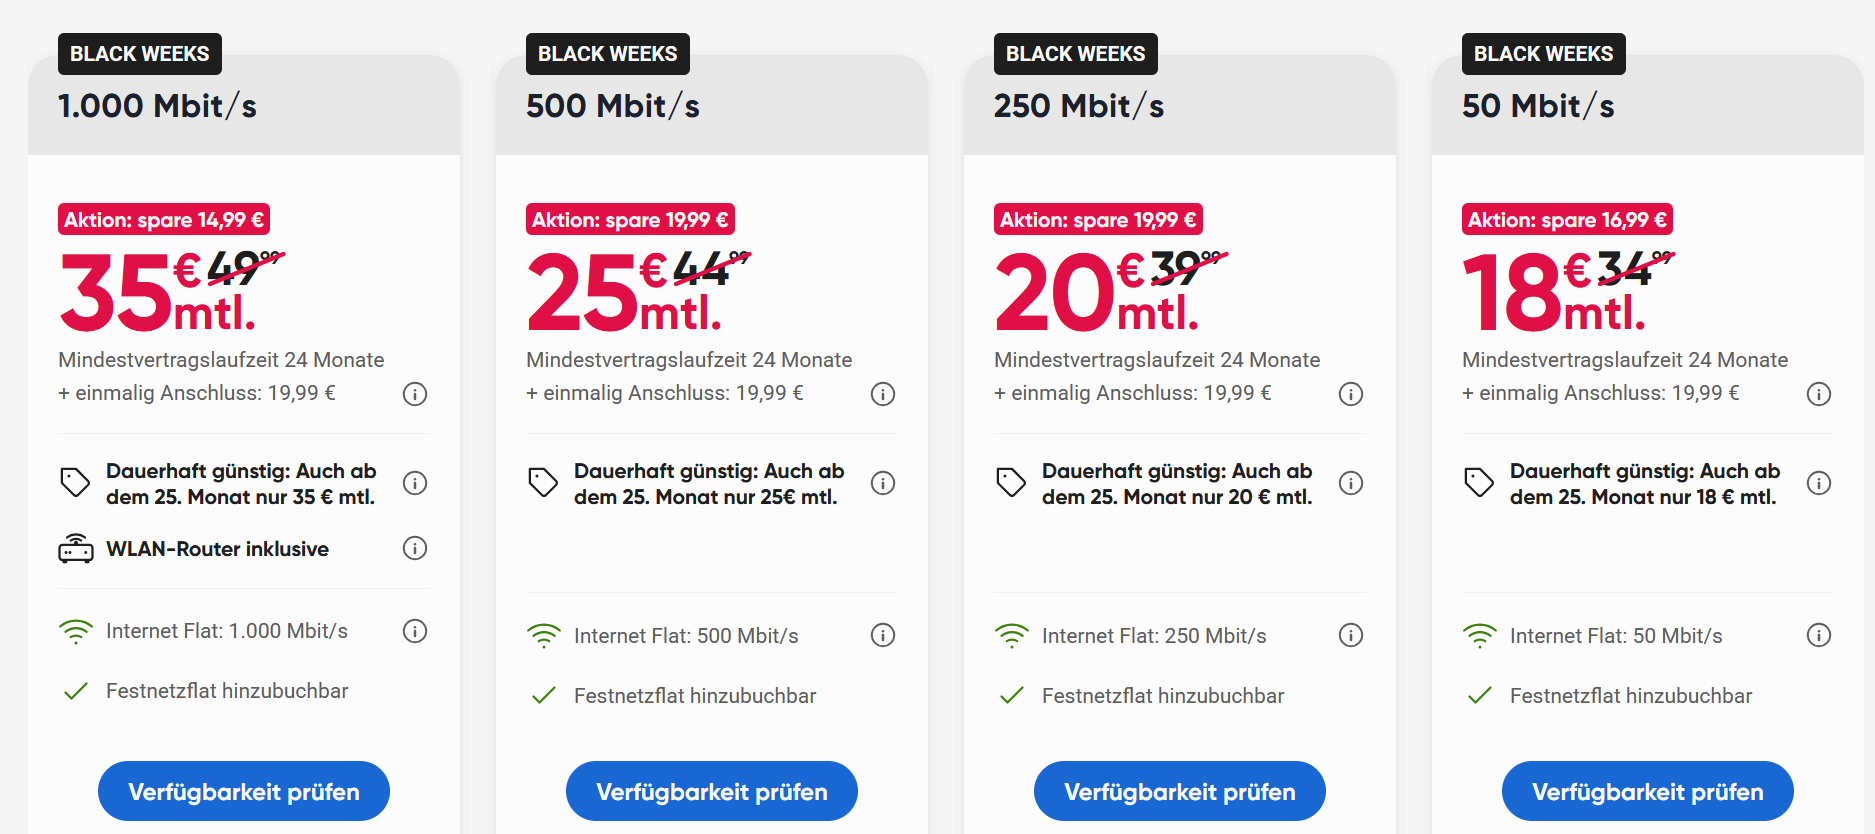Check availability for the 250 Mbit/s plan
The image size is (1875, 834).
coord(1180,791)
